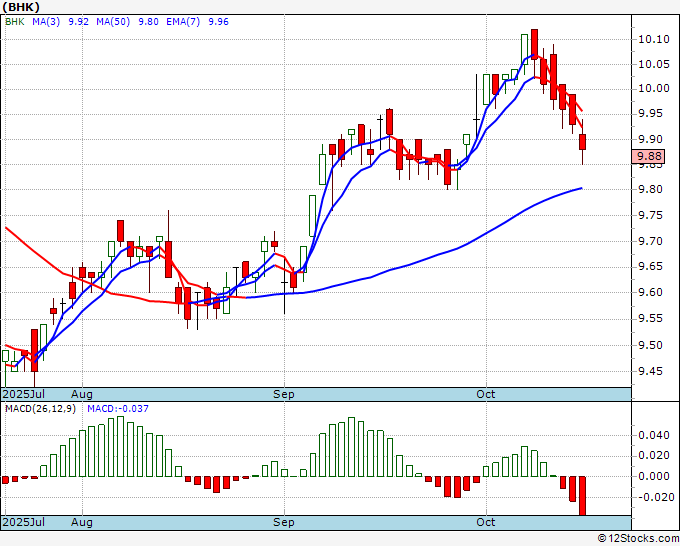The height and width of the screenshot is (546, 680).
Task: Click the MA(3) value 9.92
Action: [x=78, y=22]
